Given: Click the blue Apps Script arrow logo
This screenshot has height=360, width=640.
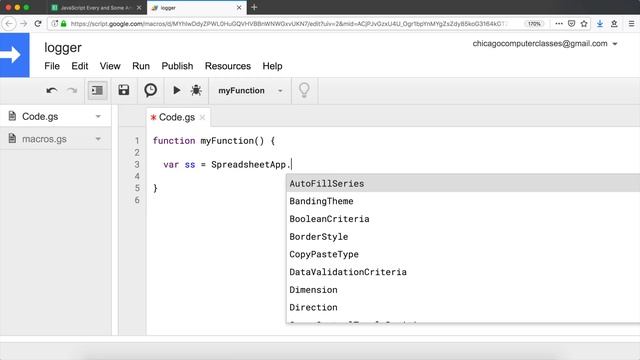Looking at the screenshot, I should (x=15, y=55).
